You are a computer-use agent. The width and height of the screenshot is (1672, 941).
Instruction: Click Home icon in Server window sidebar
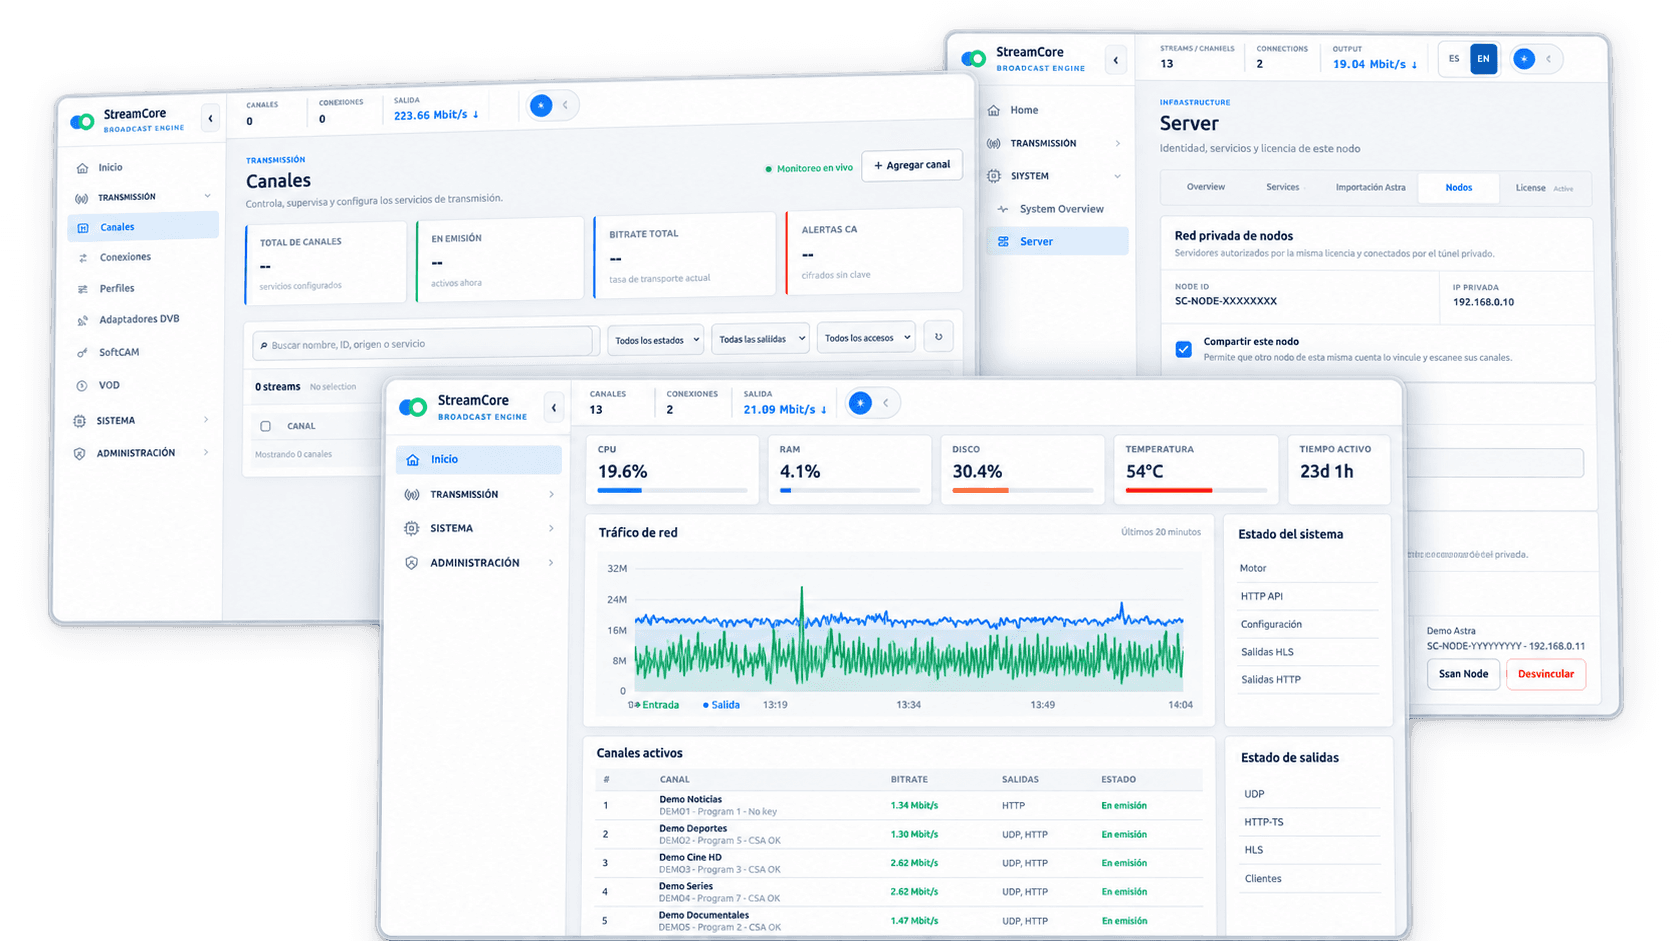click(994, 111)
